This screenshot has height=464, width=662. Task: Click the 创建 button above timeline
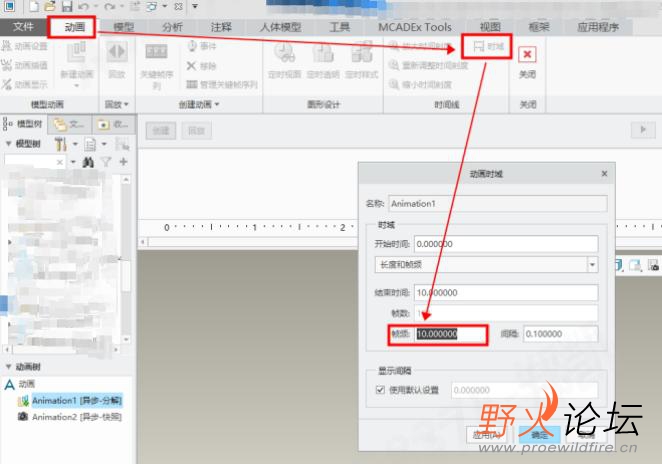(160, 130)
